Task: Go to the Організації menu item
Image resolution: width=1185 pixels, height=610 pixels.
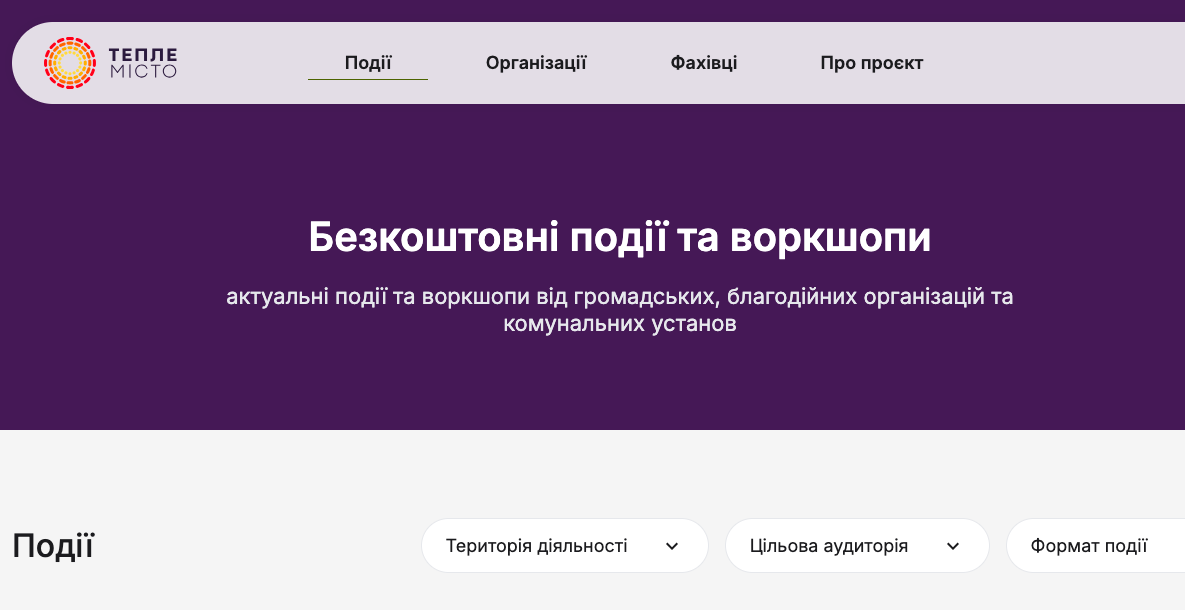Action: click(536, 63)
